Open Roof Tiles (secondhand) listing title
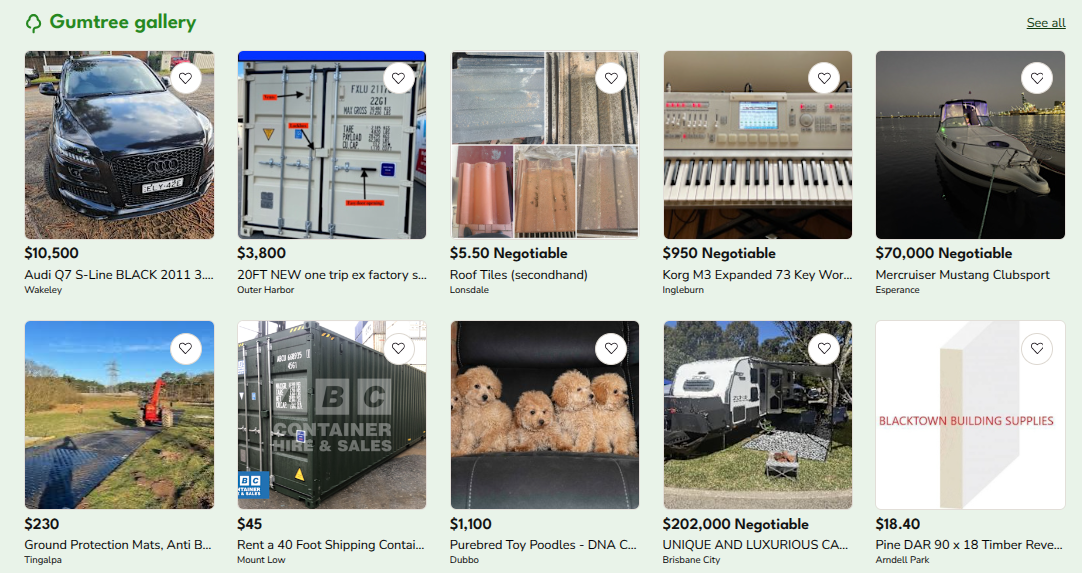This screenshot has width=1082, height=573. point(518,275)
